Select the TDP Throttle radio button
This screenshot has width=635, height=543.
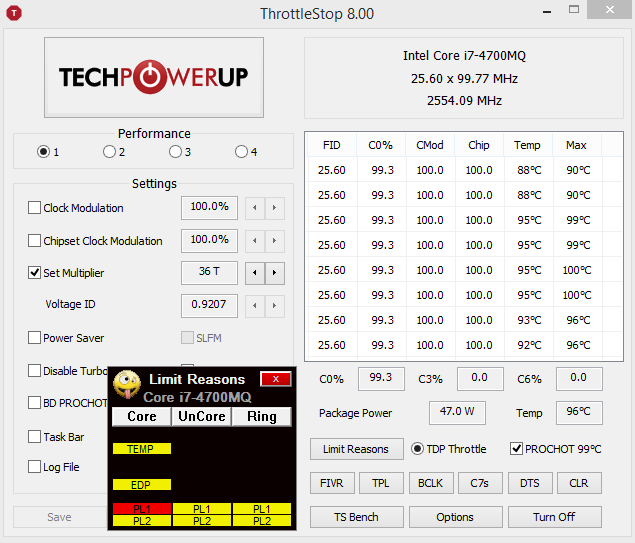pos(417,449)
